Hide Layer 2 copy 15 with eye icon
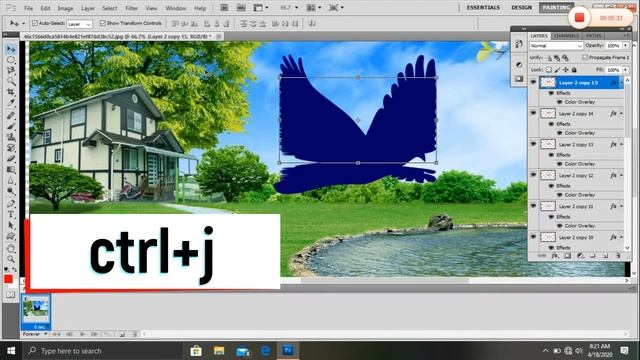 tap(533, 82)
